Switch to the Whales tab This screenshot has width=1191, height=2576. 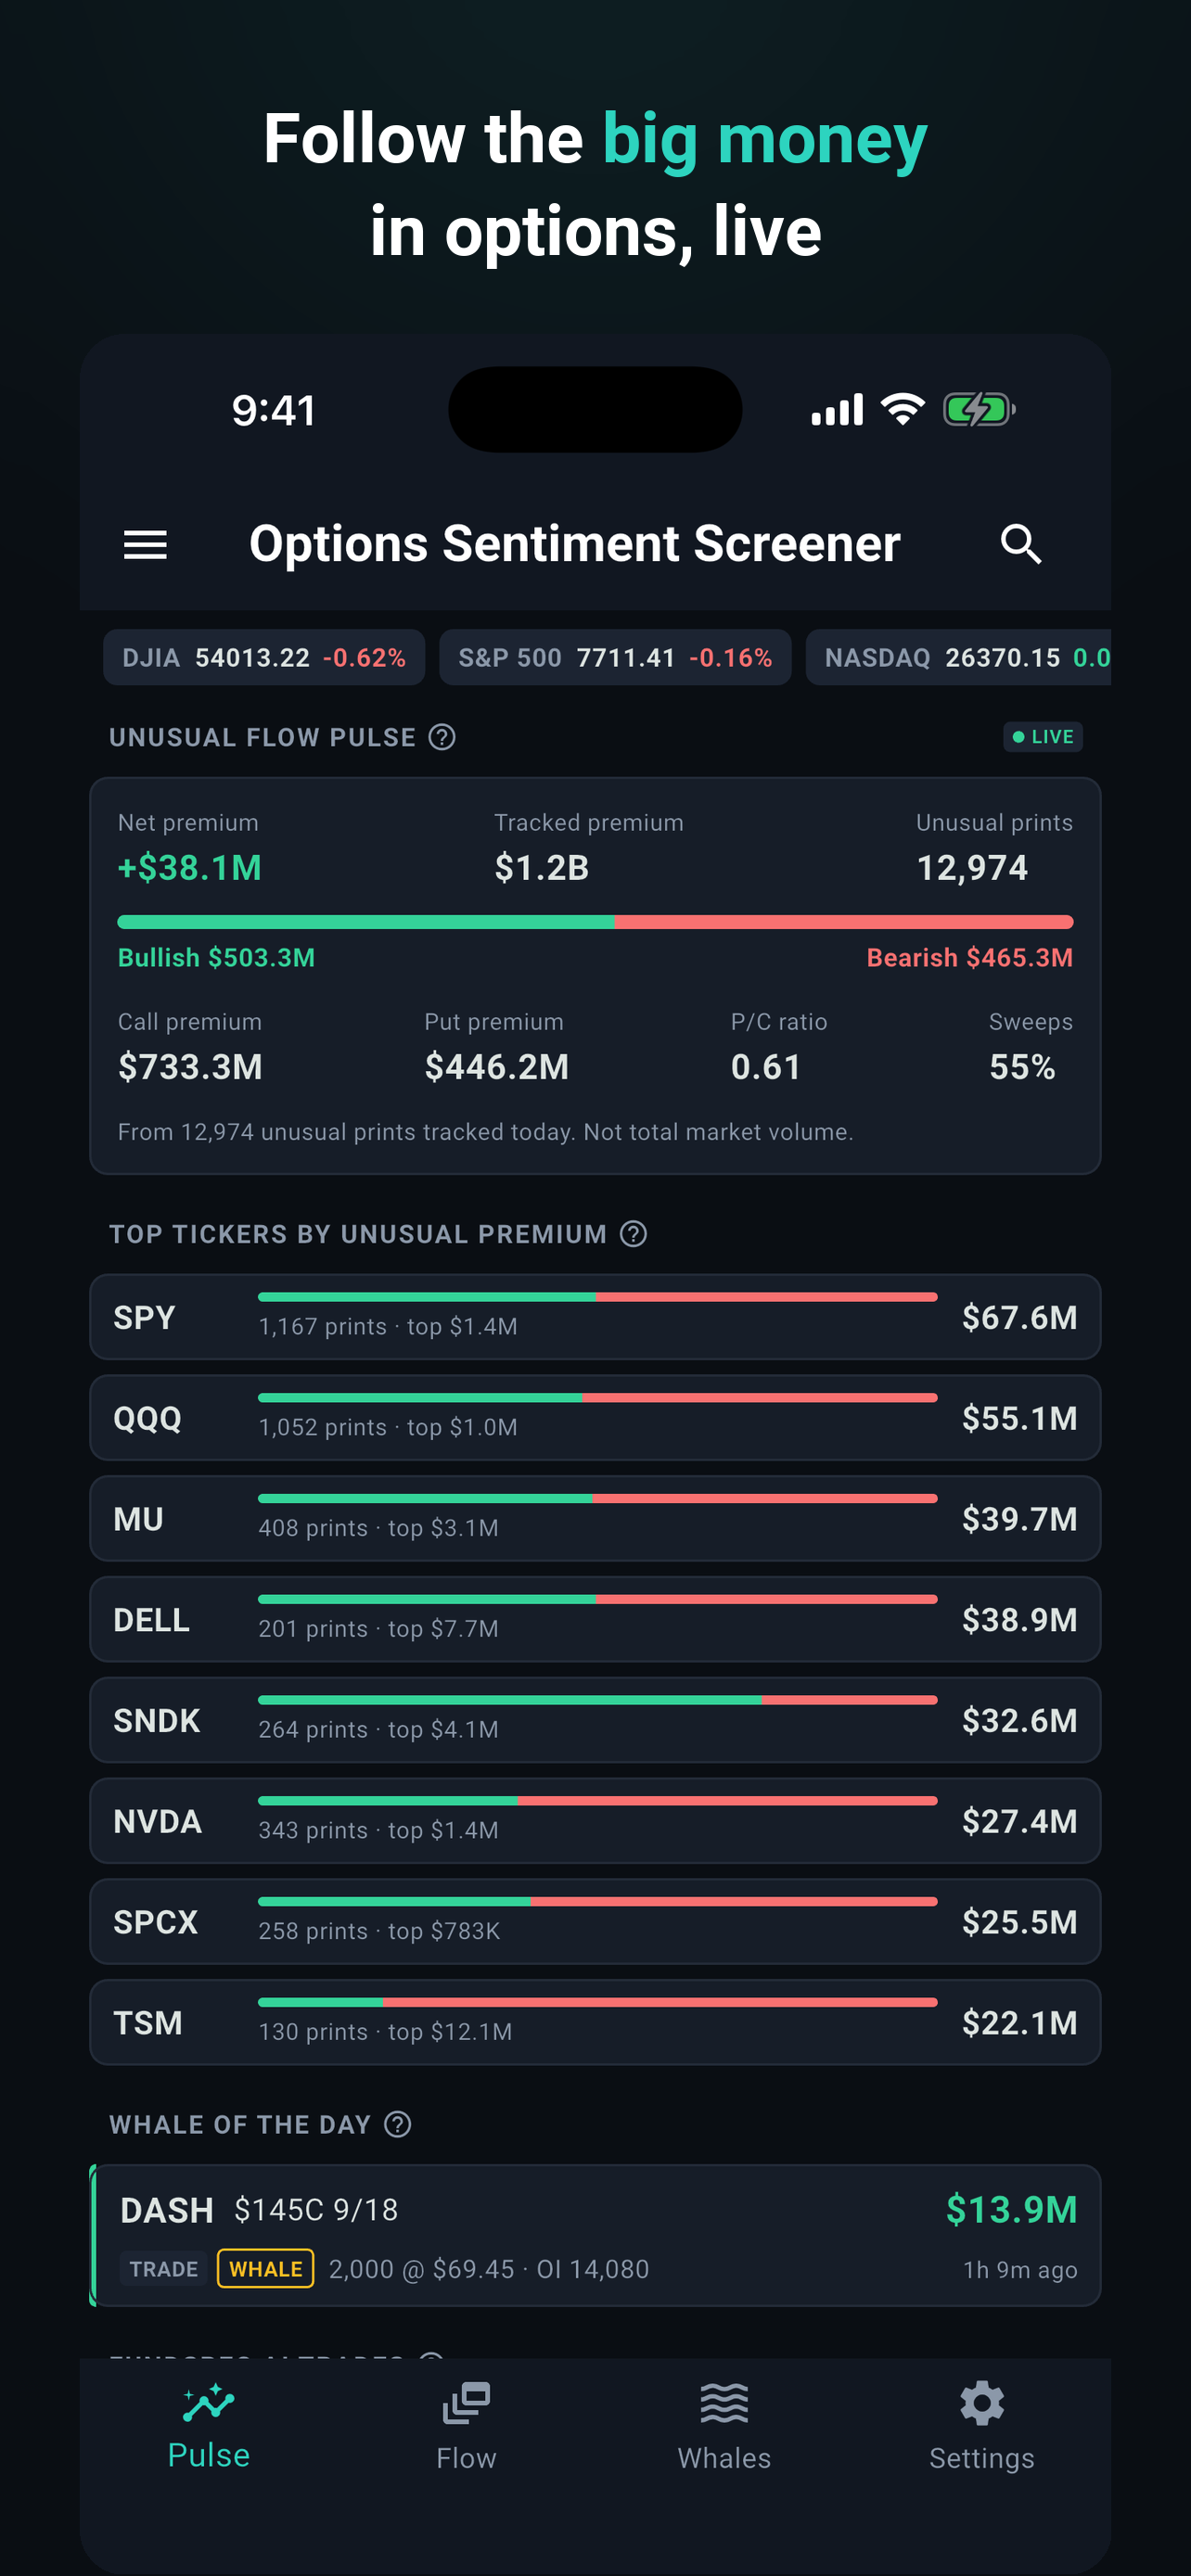click(x=724, y=2426)
